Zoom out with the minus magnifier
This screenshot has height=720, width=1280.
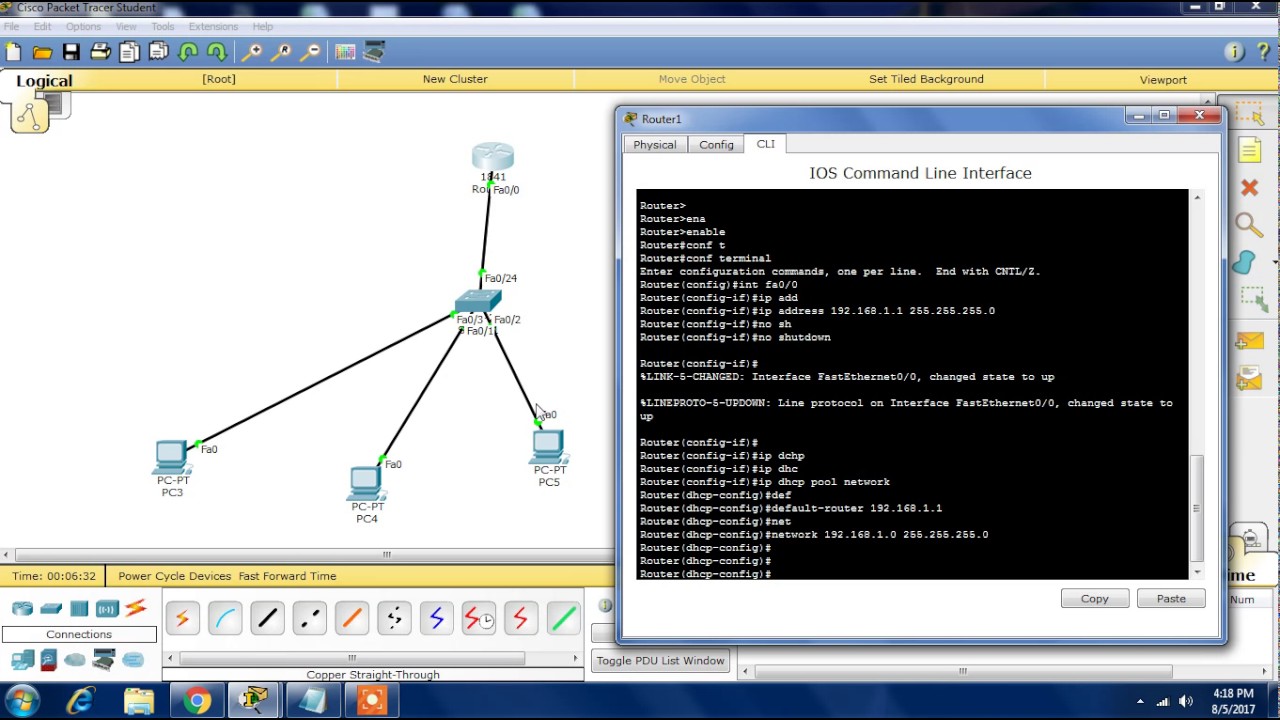pyautogui.click(x=311, y=52)
